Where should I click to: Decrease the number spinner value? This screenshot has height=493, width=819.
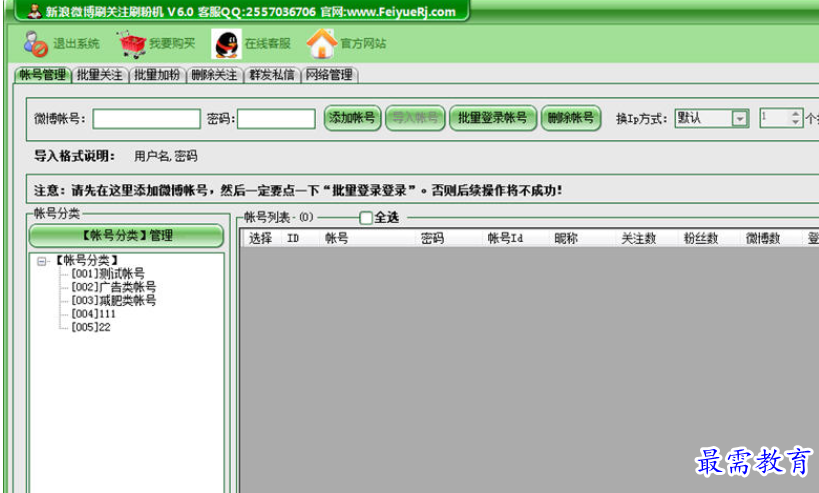point(795,123)
